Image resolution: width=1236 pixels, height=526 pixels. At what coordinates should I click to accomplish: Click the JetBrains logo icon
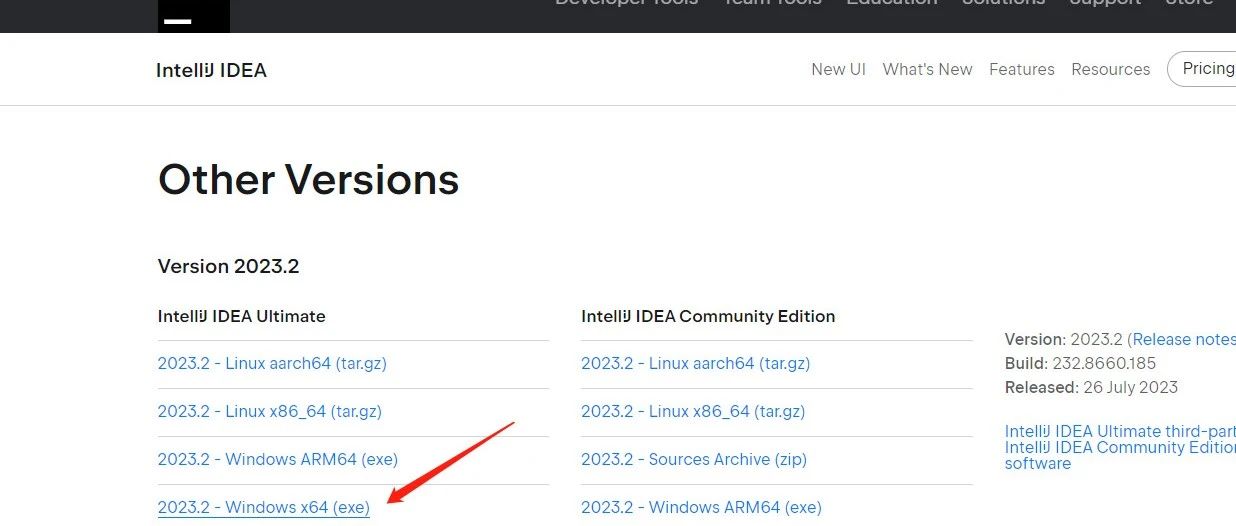194,15
